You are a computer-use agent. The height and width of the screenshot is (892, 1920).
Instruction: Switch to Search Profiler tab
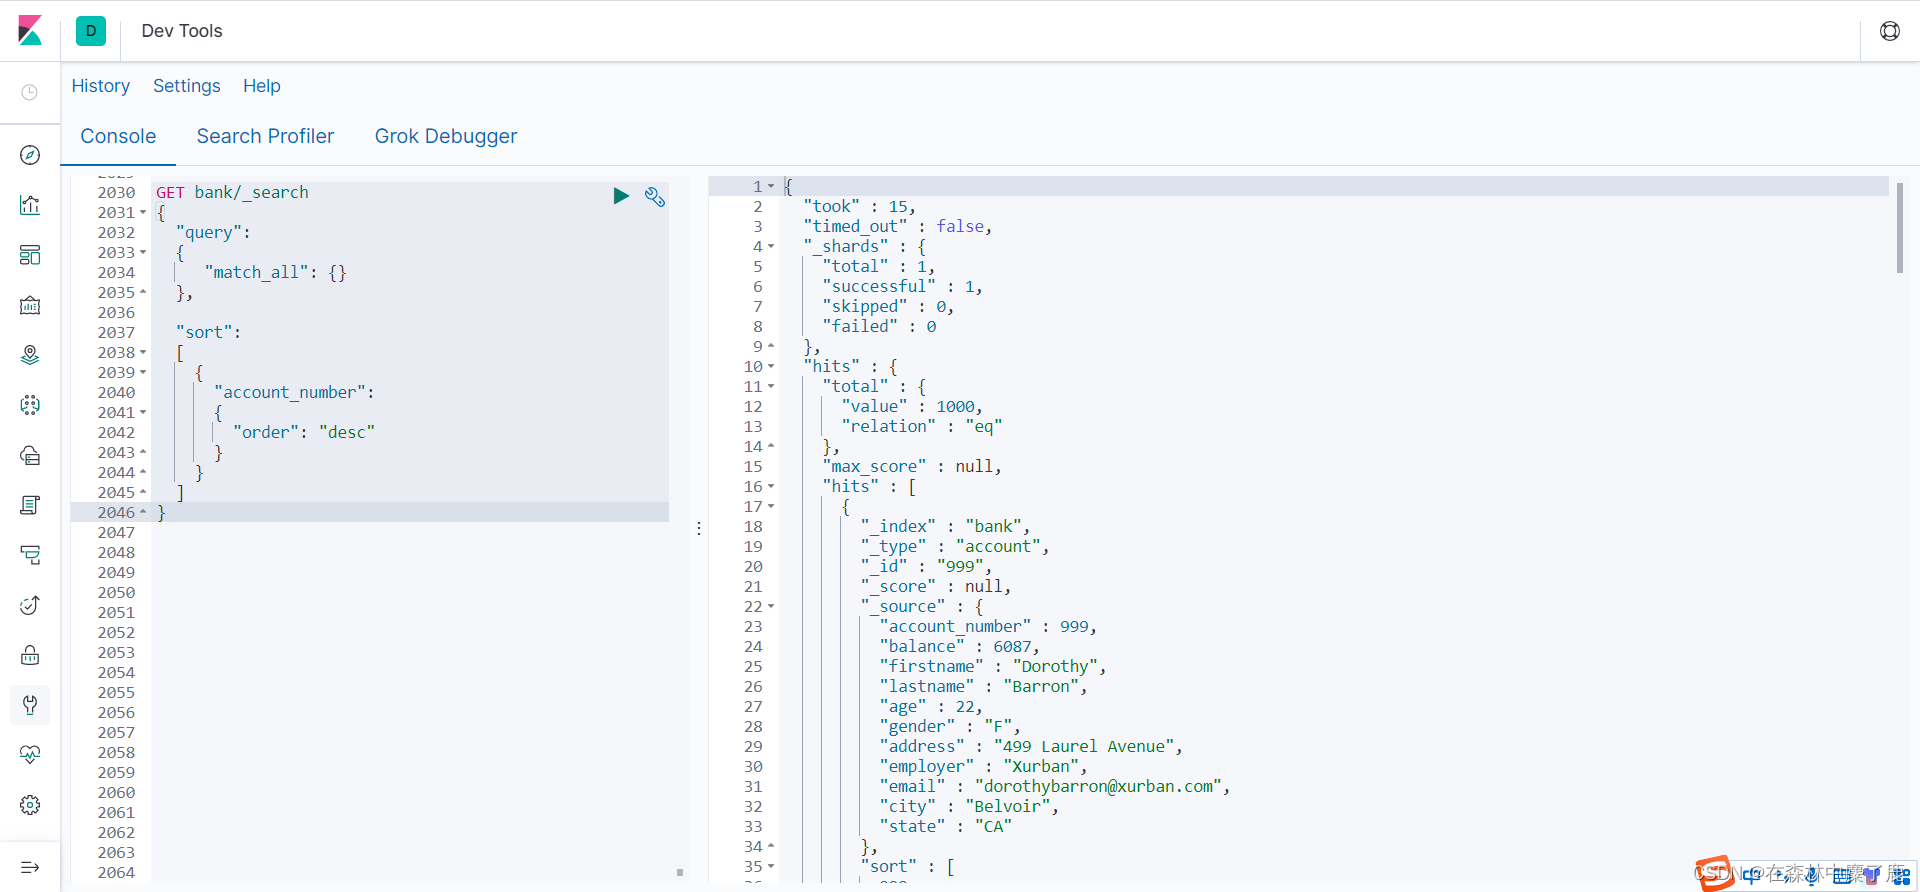click(265, 136)
